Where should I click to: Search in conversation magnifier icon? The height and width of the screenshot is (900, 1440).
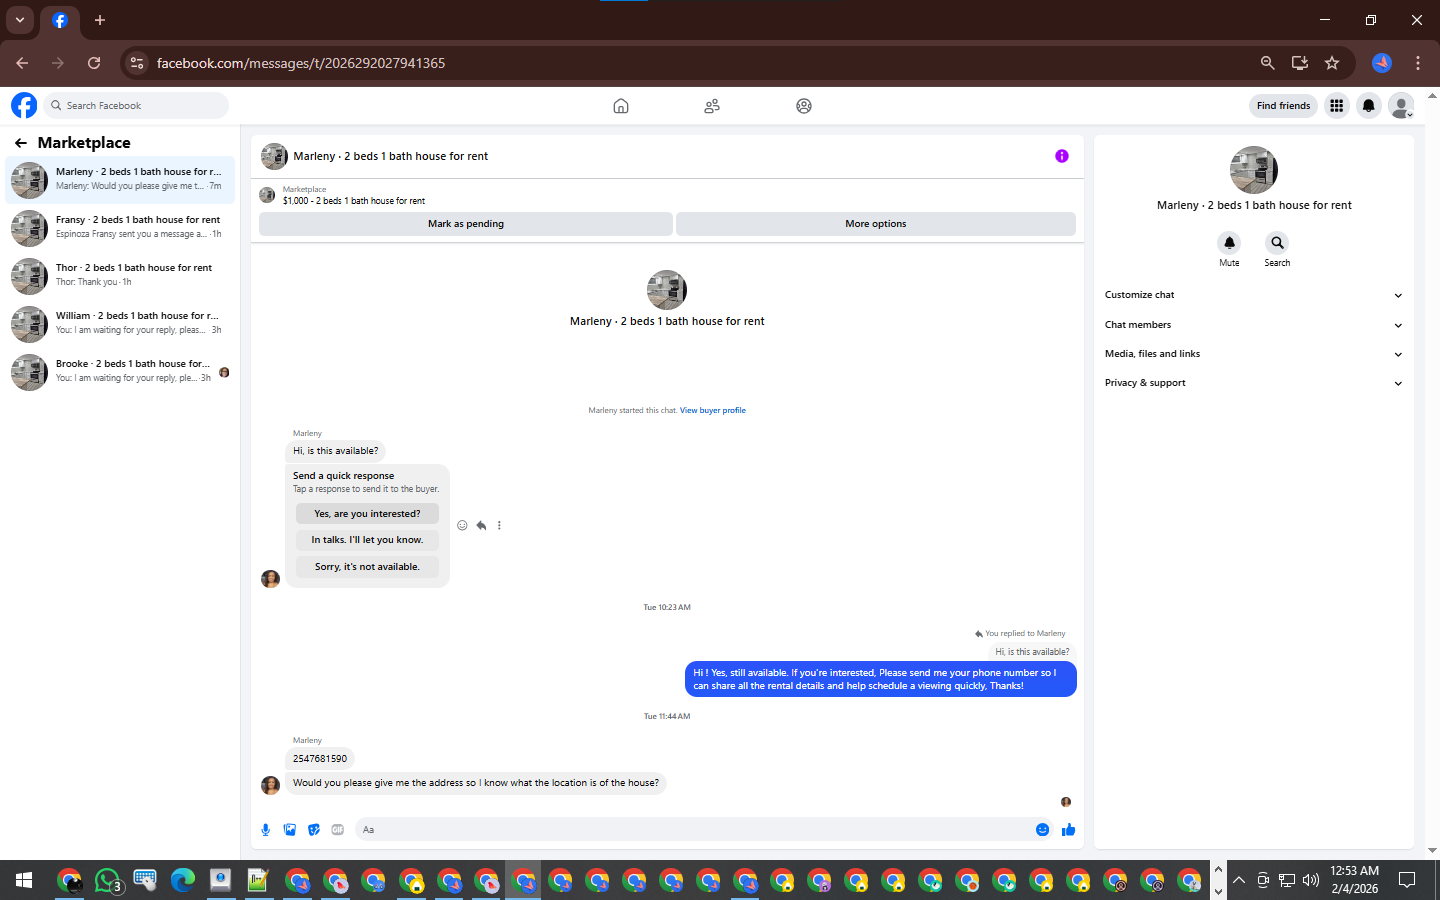pyautogui.click(x=1277, y=243)
